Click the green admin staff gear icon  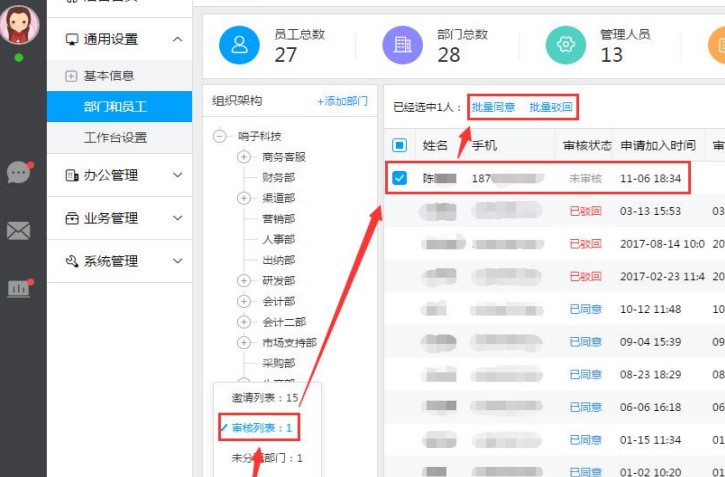[565, 45]
